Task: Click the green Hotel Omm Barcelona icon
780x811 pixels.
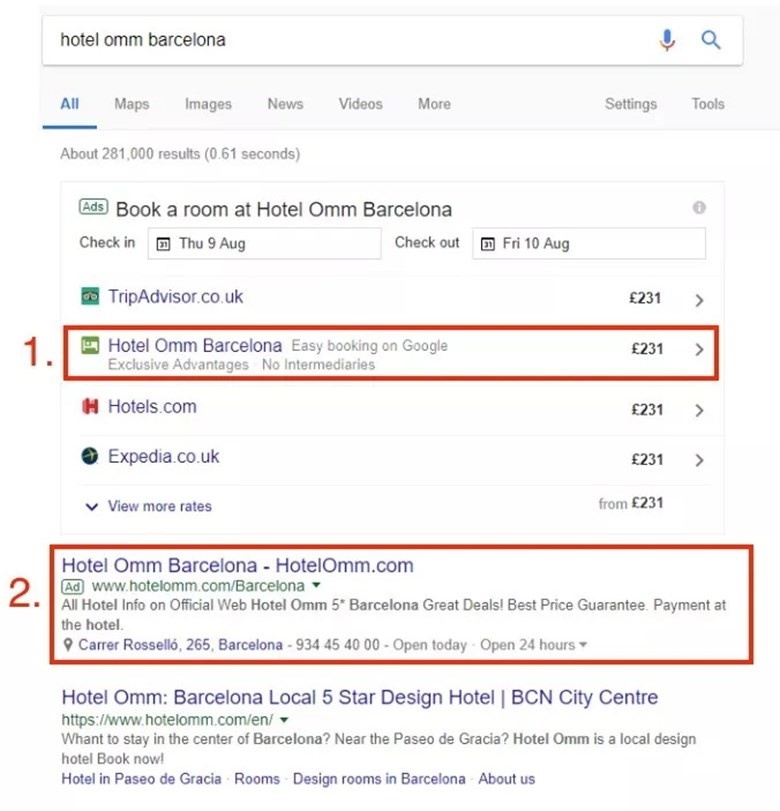Action: [x=90, y=346]
